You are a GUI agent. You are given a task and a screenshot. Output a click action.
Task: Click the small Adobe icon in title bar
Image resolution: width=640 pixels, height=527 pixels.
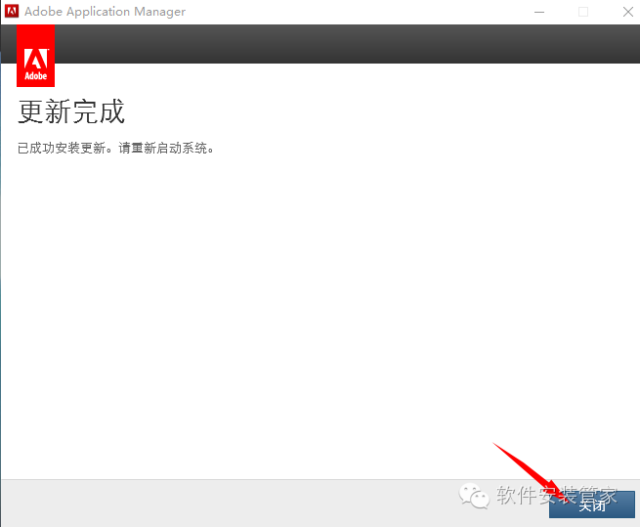tap(13, 12)
